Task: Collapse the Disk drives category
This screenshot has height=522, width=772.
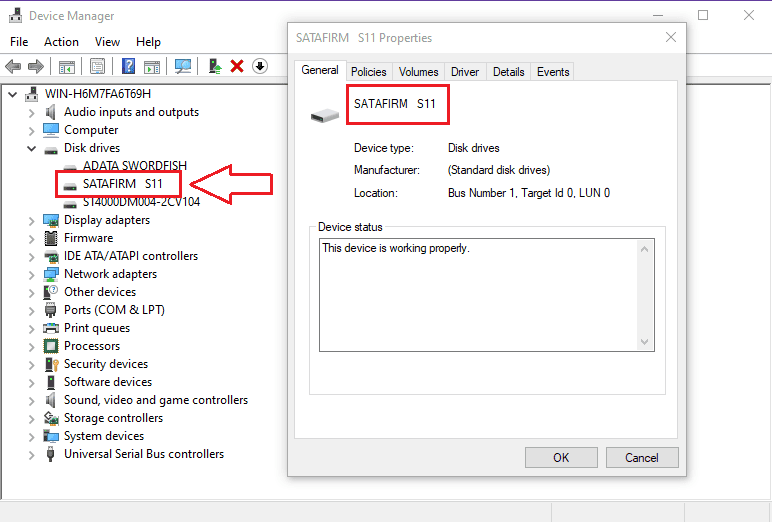Action: pos(32,148)
